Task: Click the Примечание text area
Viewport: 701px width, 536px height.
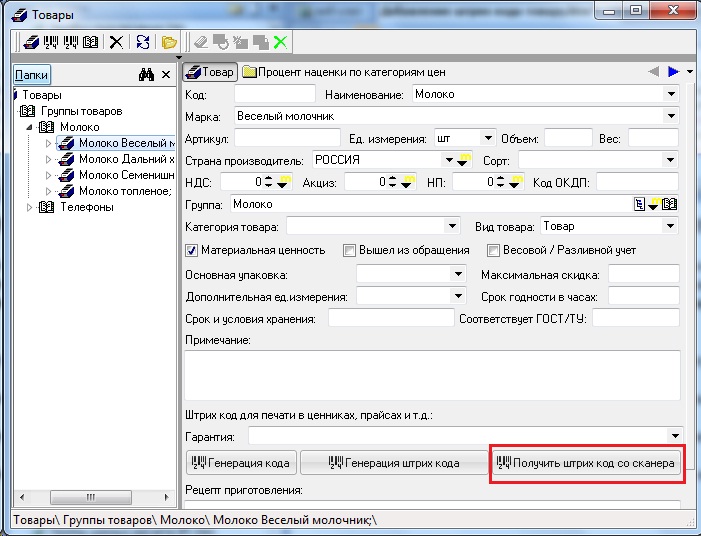Action: click(x=432, y=375)
